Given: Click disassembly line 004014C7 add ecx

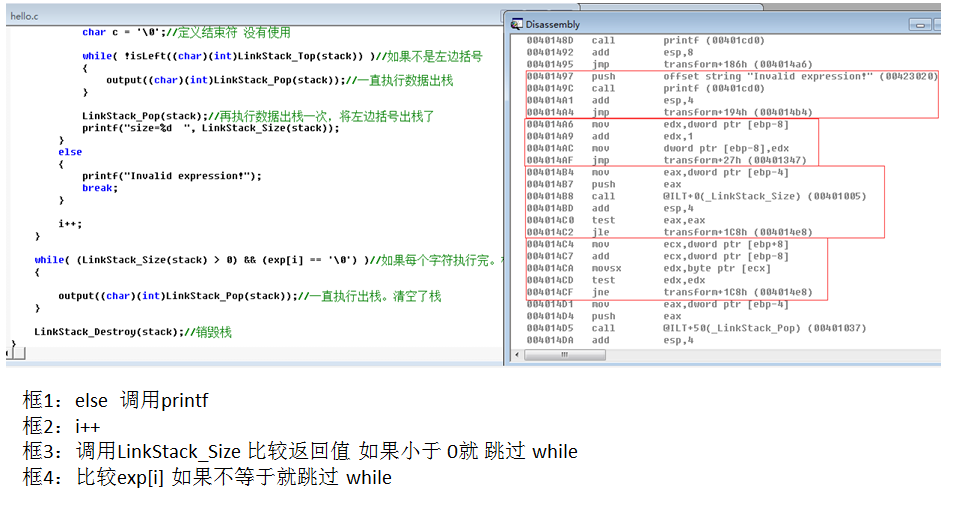Looking at the screenshot, I should click(657, 256).
